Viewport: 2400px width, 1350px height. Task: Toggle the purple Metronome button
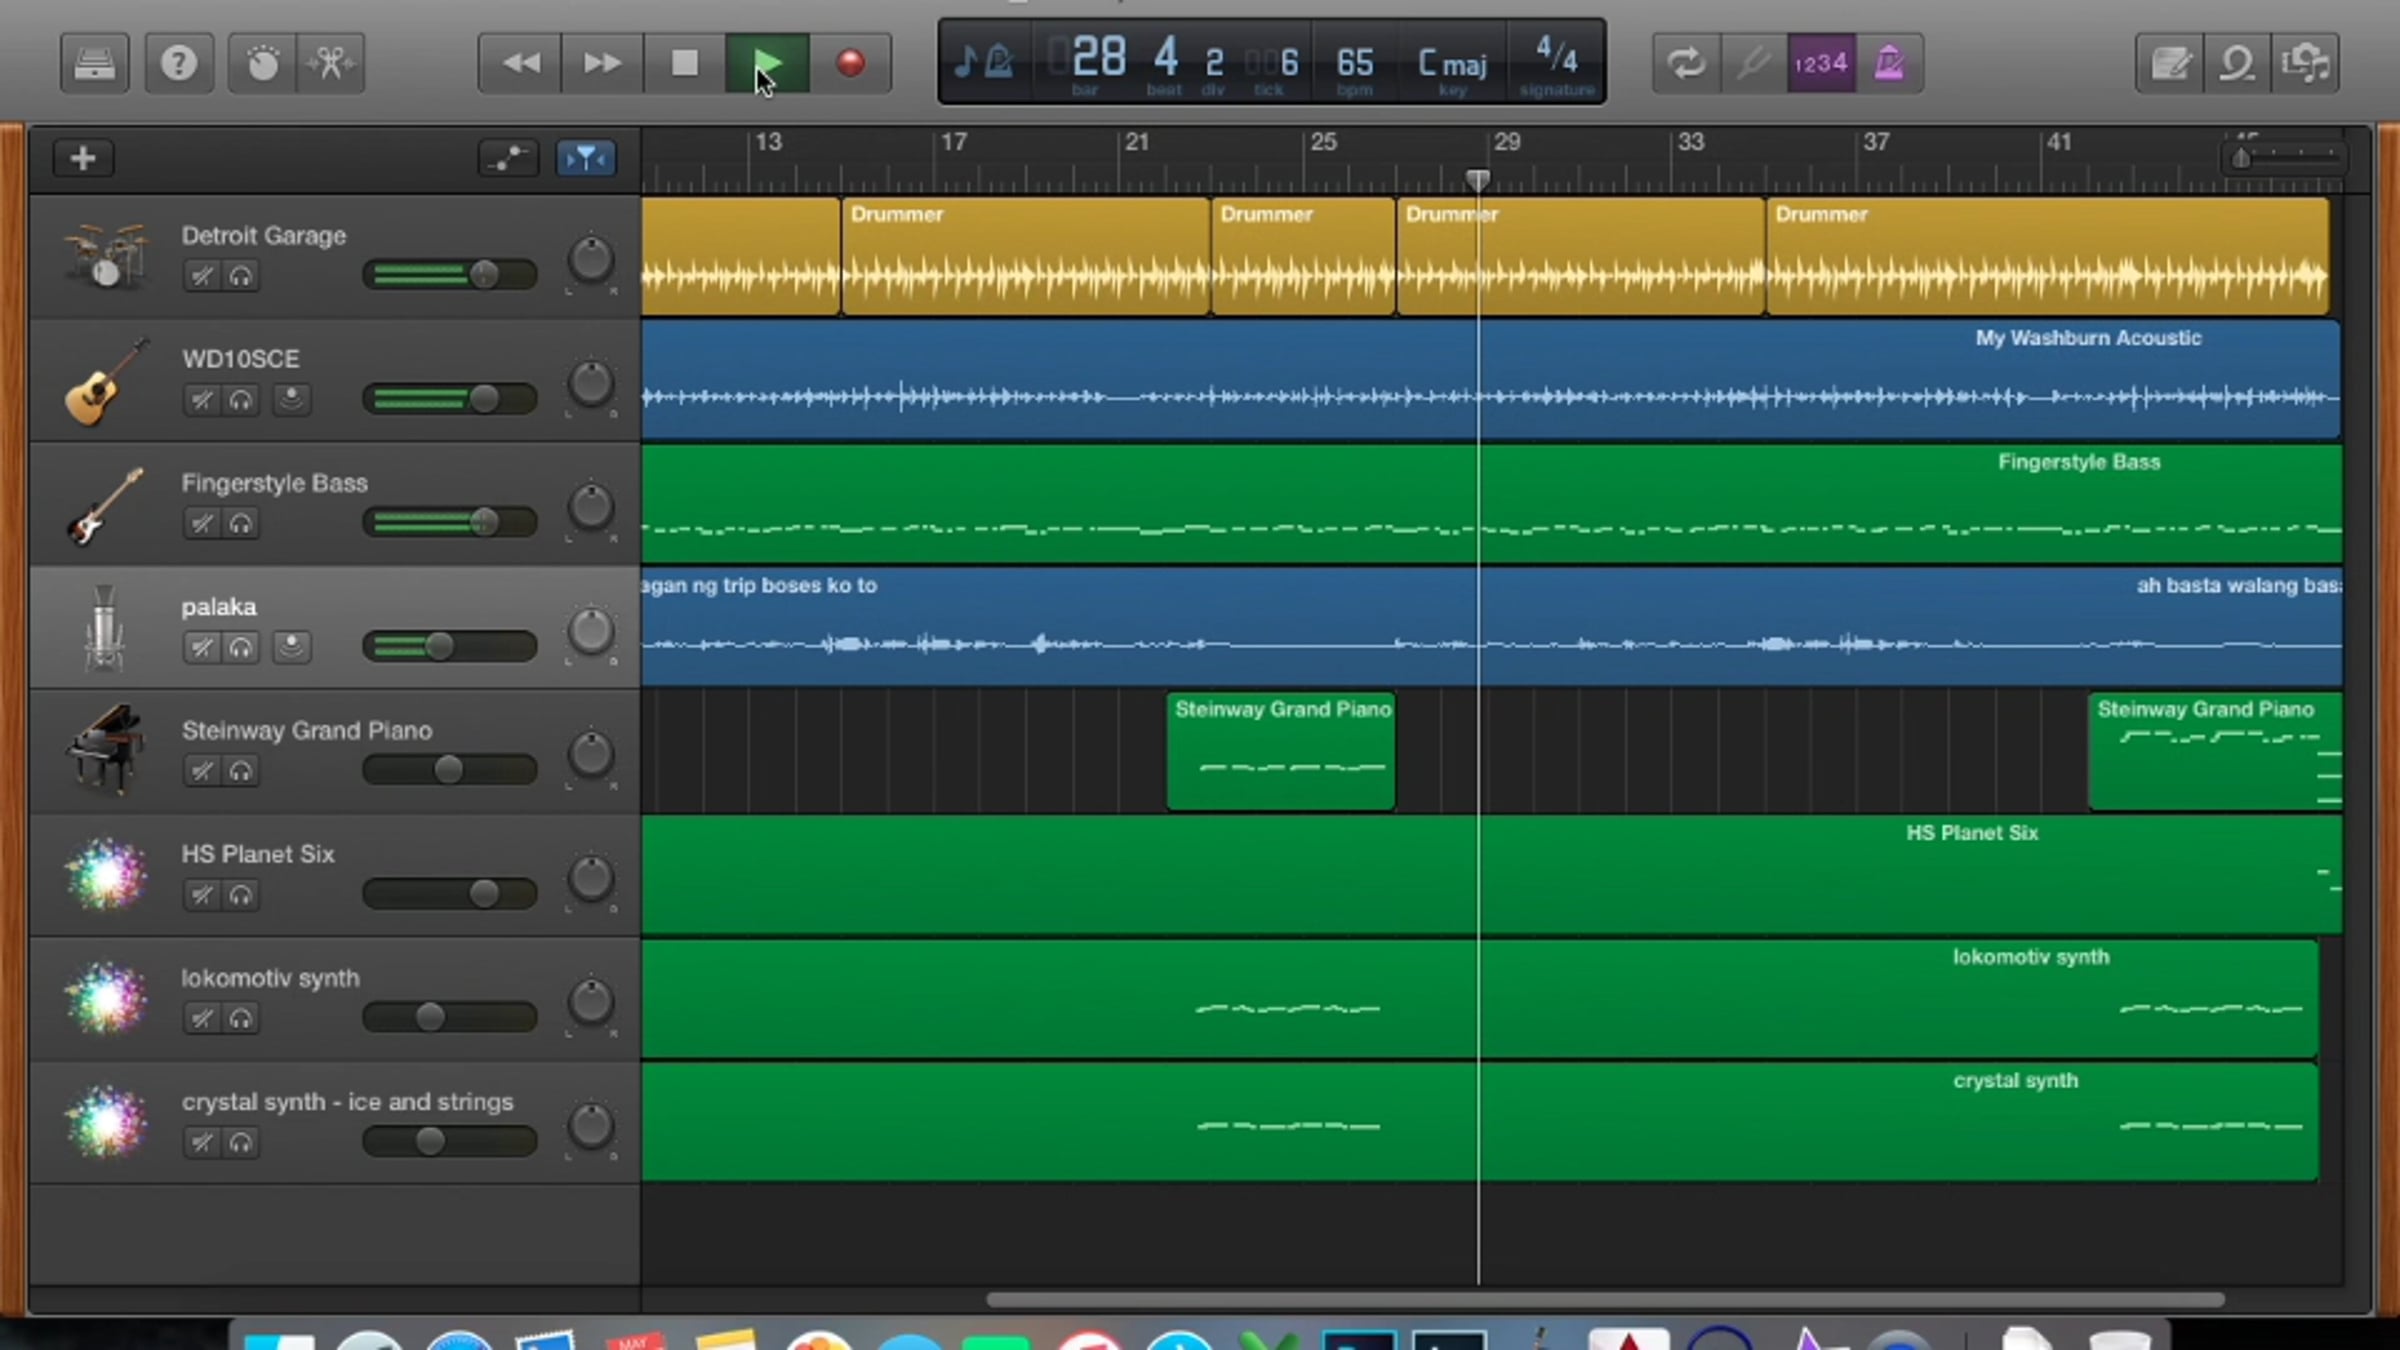[1889, 64]
